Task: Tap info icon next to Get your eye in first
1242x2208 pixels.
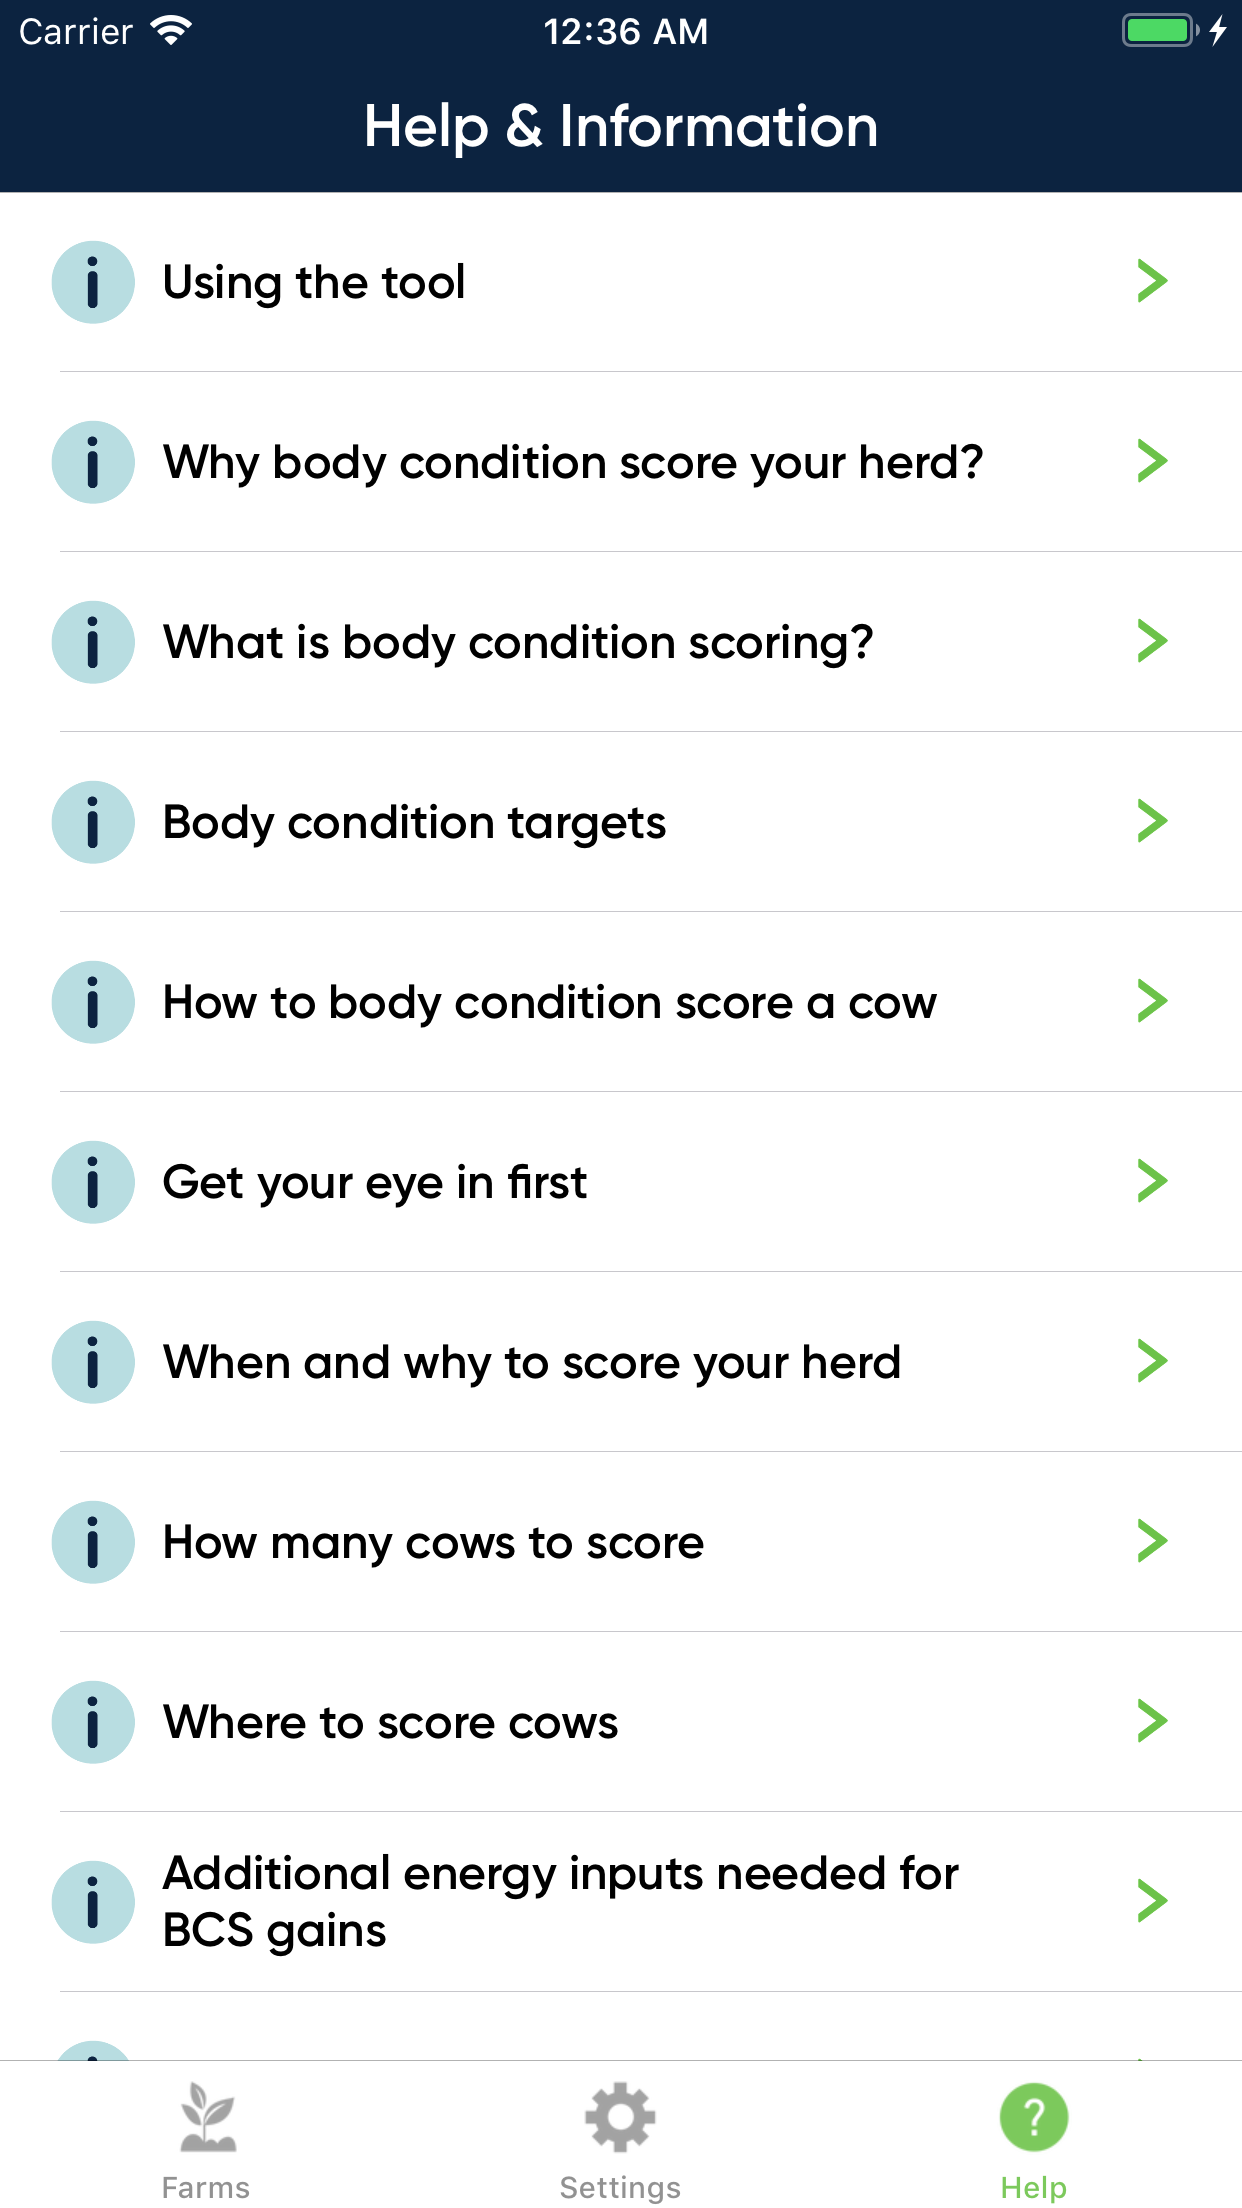Action: [93, 1182]
